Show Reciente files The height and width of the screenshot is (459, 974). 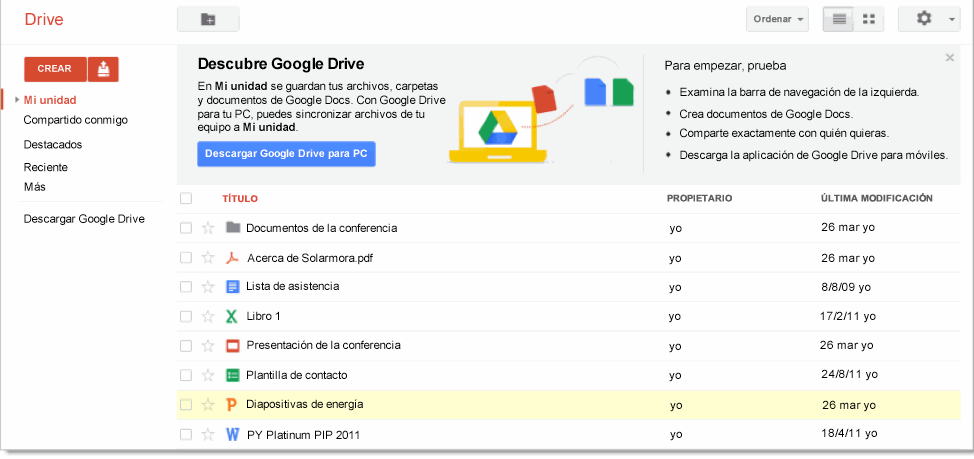[x=46, y=168]
